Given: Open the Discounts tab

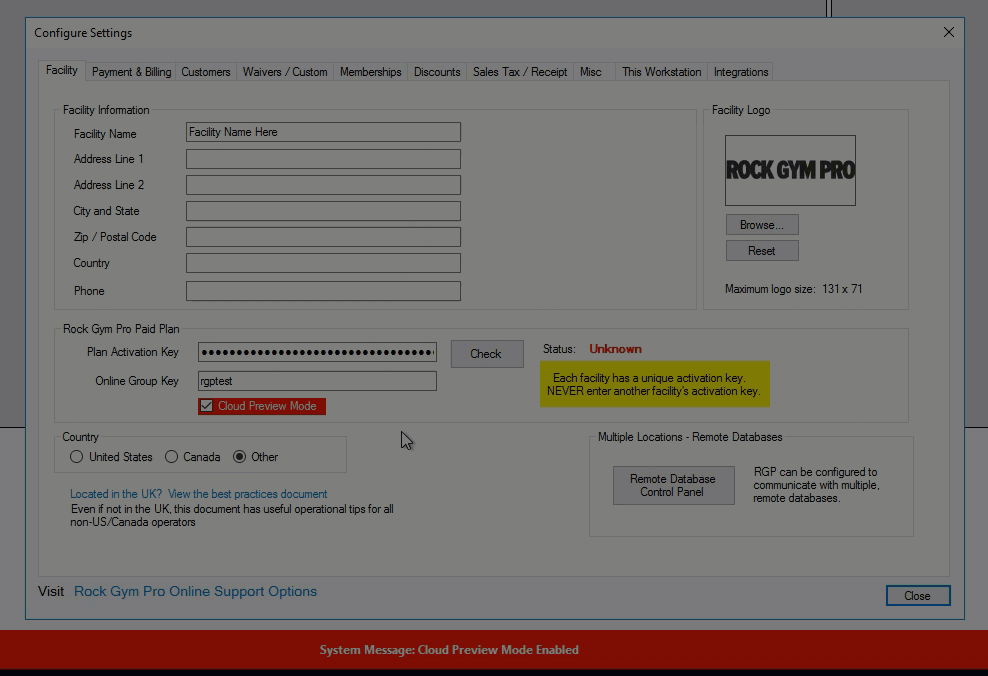Looking at the screenshot, I should (437, 72).
